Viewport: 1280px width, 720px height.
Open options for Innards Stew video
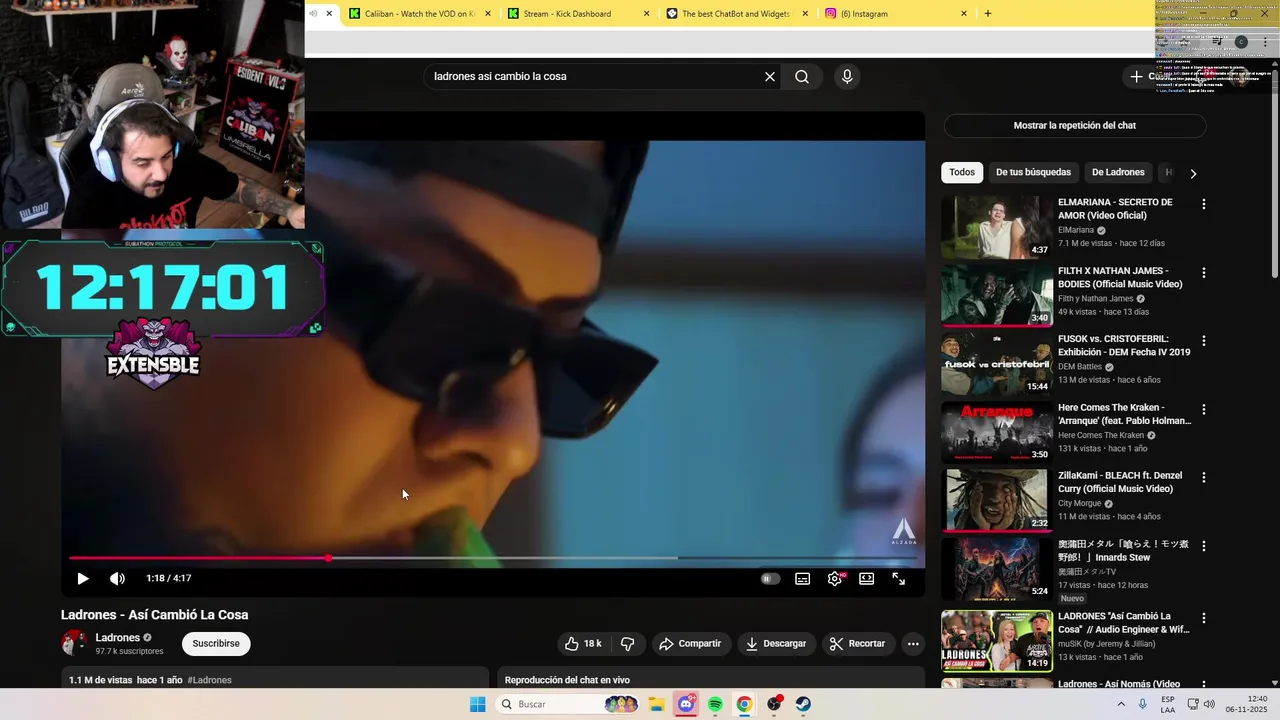pyautogui.click(x=1204, y=547)
